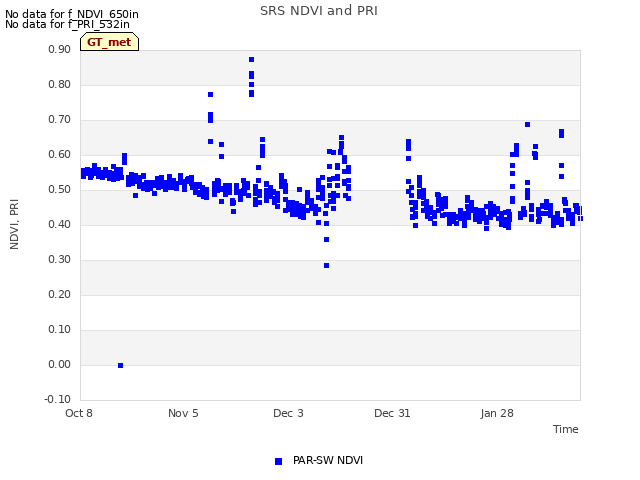640x480 pixels.
Task: Click the NDVI, PRI y-axis title
Action: coord(14,224)
